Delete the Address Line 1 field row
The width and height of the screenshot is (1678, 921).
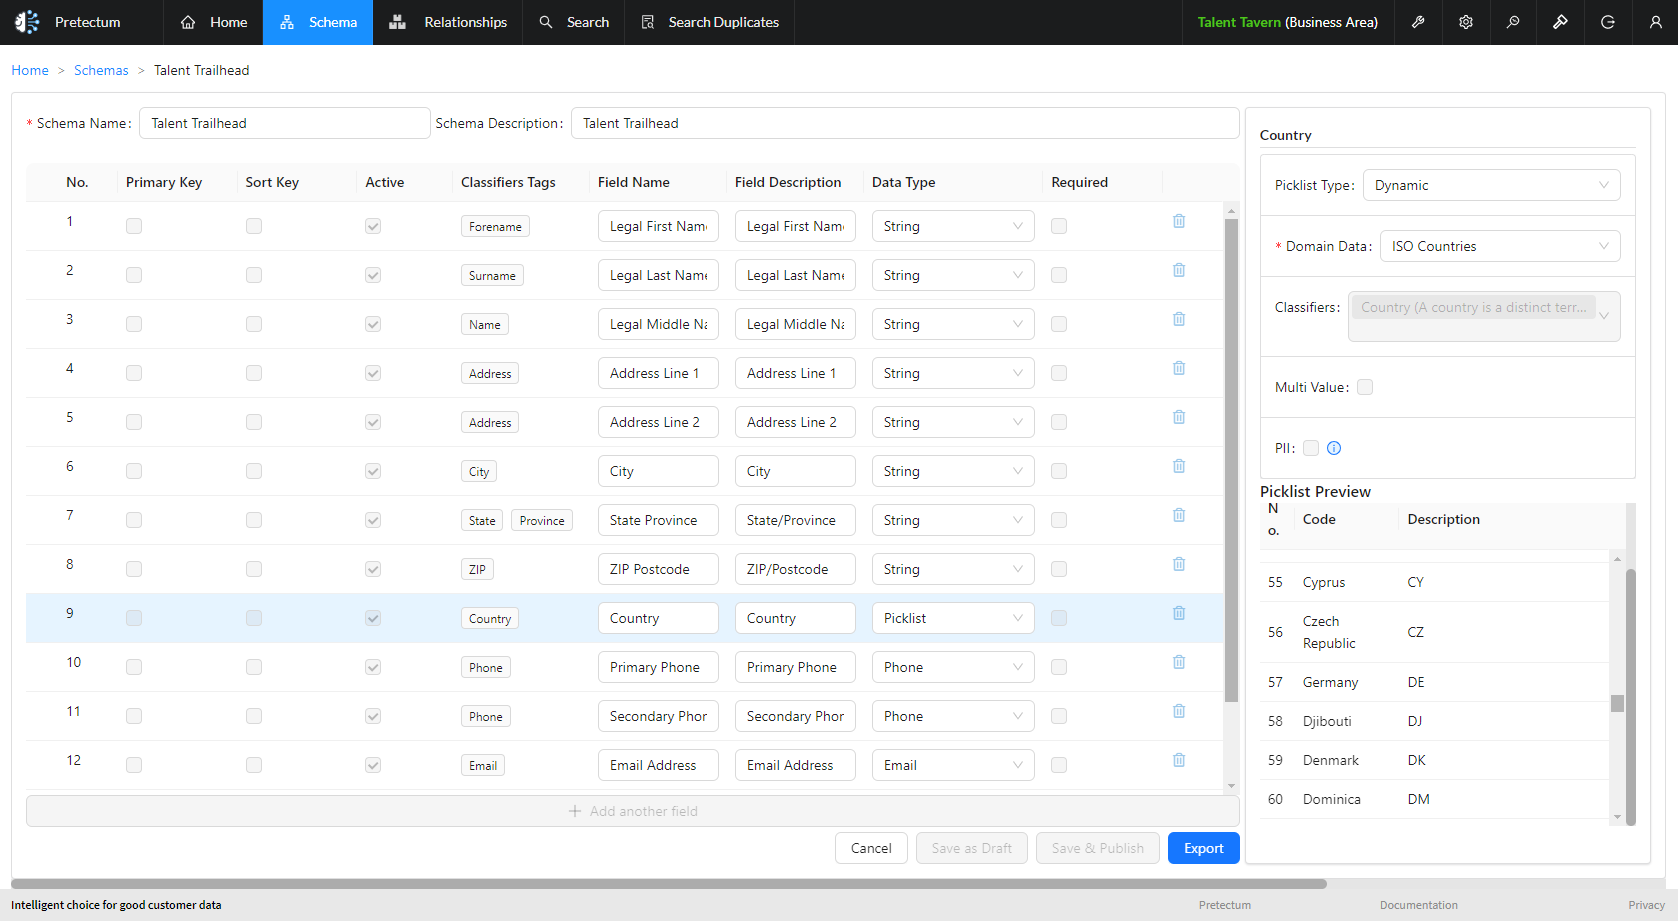[1179, 368]
